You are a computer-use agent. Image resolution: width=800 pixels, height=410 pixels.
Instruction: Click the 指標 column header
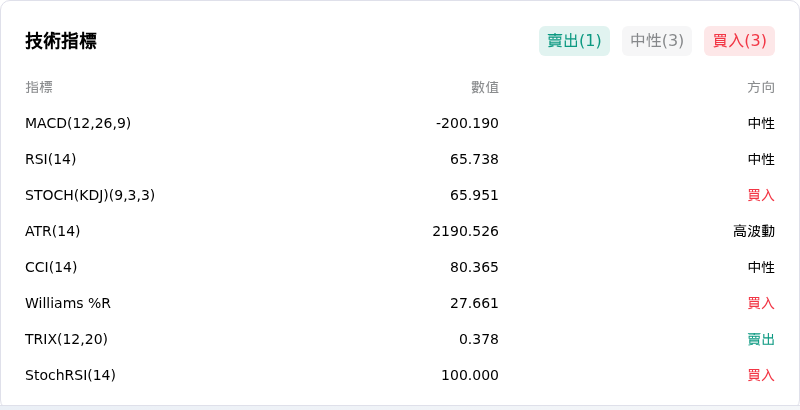[x=39, y=87]
